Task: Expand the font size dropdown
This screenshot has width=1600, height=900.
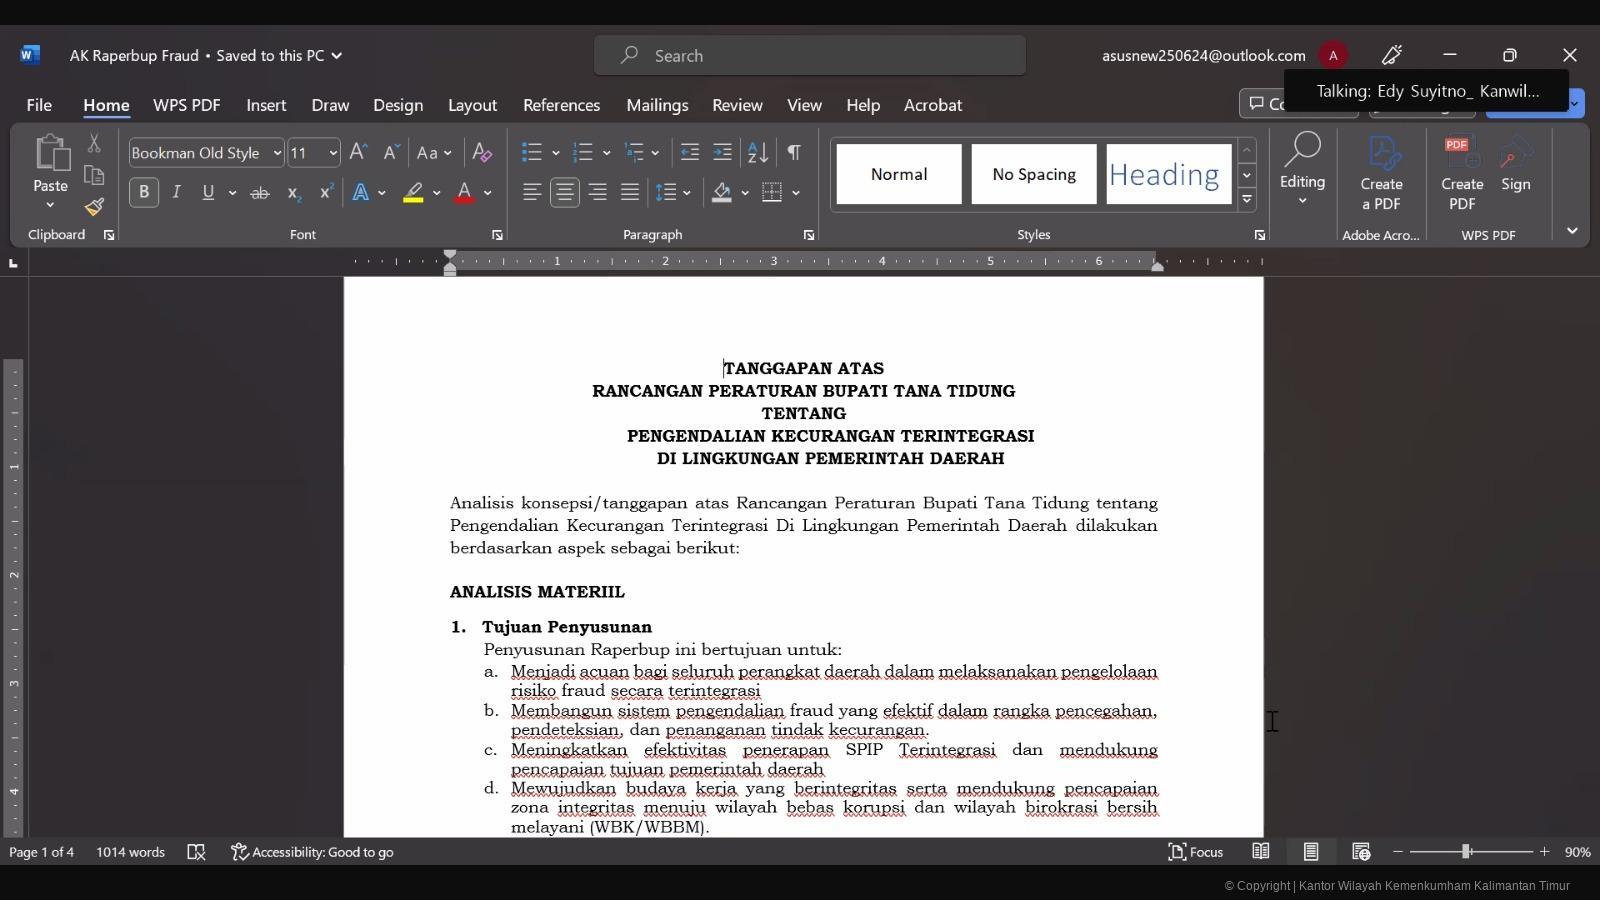Action: click(333, 153)
